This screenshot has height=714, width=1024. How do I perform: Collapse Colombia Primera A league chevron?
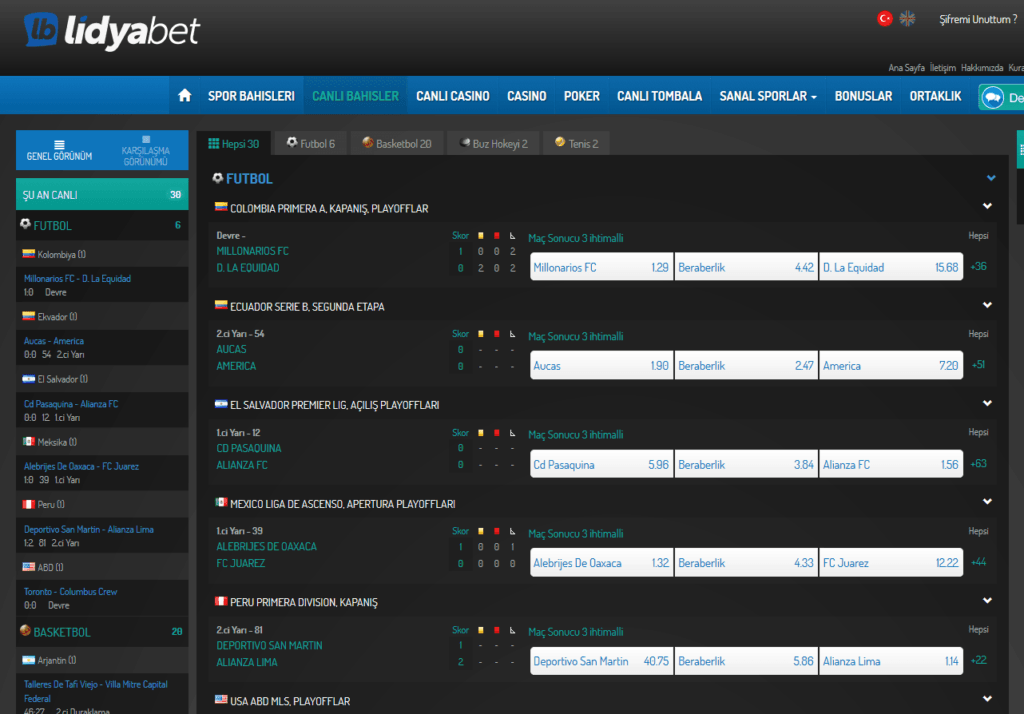987,206
